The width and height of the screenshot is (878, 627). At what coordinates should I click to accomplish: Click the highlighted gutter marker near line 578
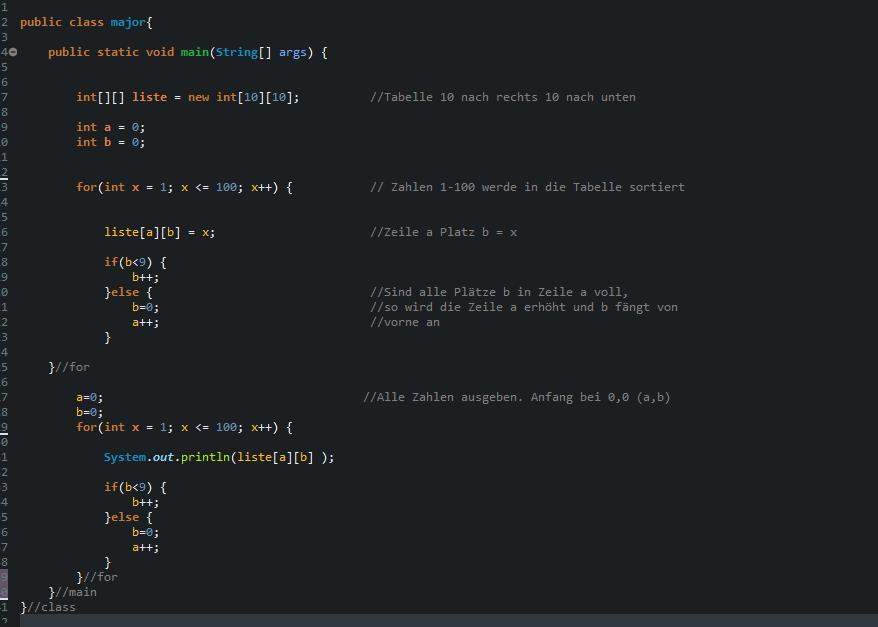[x=6, y=577]
